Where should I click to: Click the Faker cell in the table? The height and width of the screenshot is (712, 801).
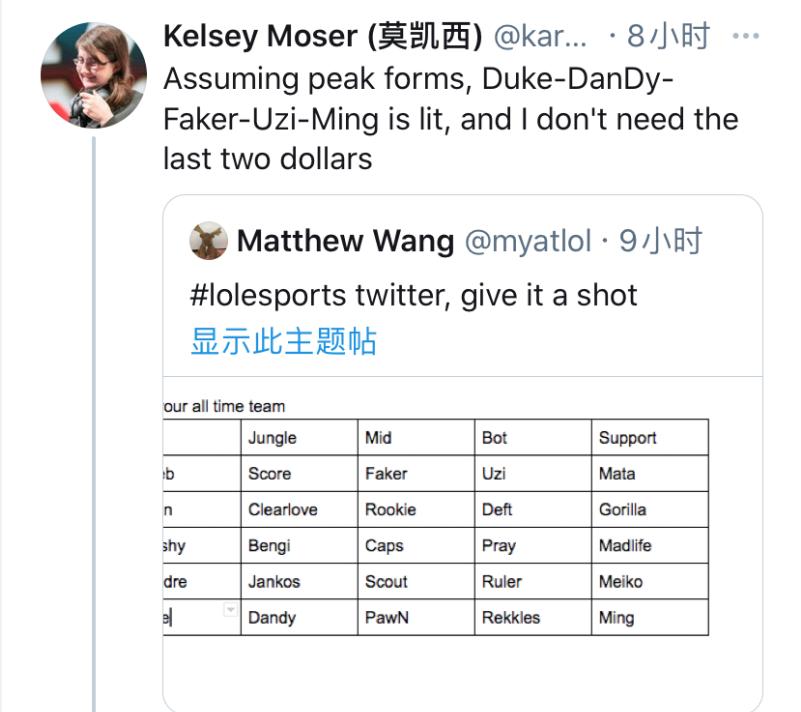[386, 474]
